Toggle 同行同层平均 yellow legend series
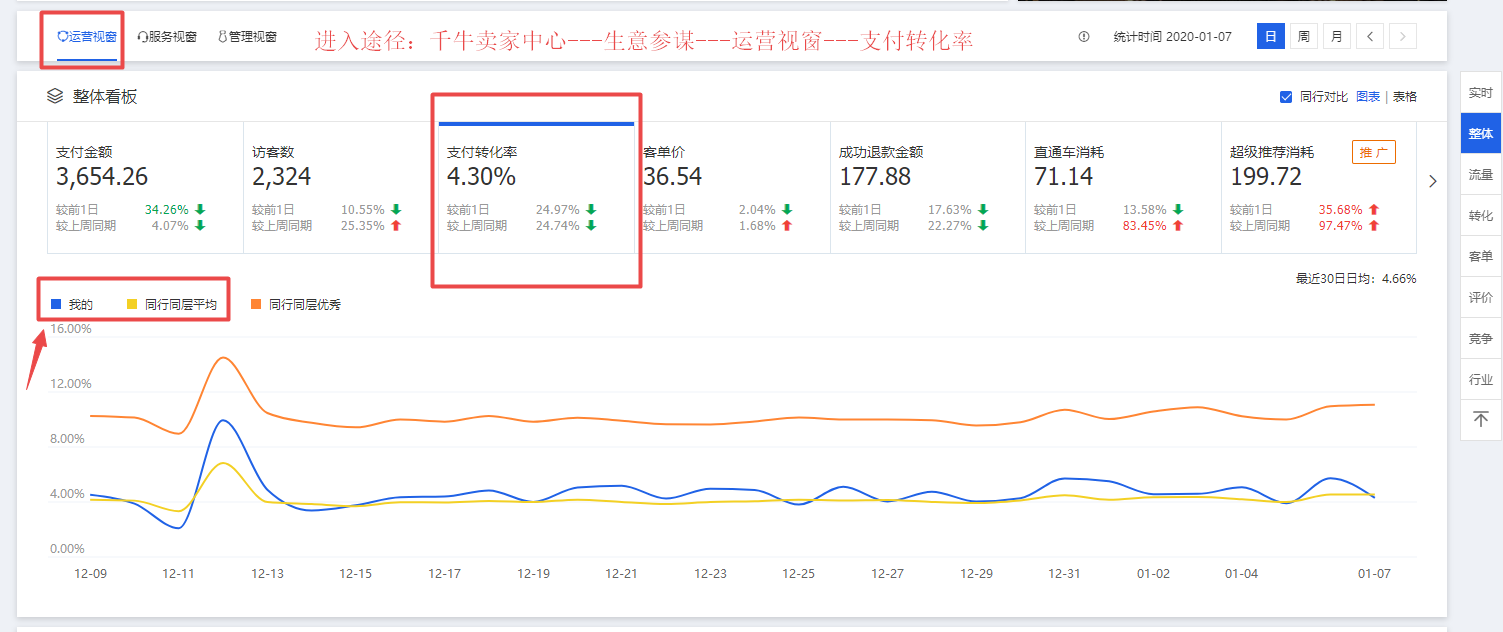This screenshot has height=632, width=1503. (132, 304)
